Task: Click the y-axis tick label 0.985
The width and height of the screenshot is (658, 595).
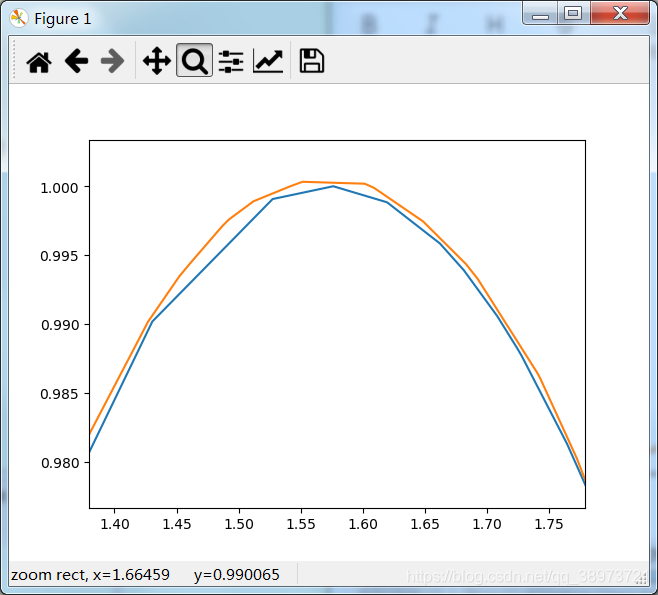Action: (59, 394)
